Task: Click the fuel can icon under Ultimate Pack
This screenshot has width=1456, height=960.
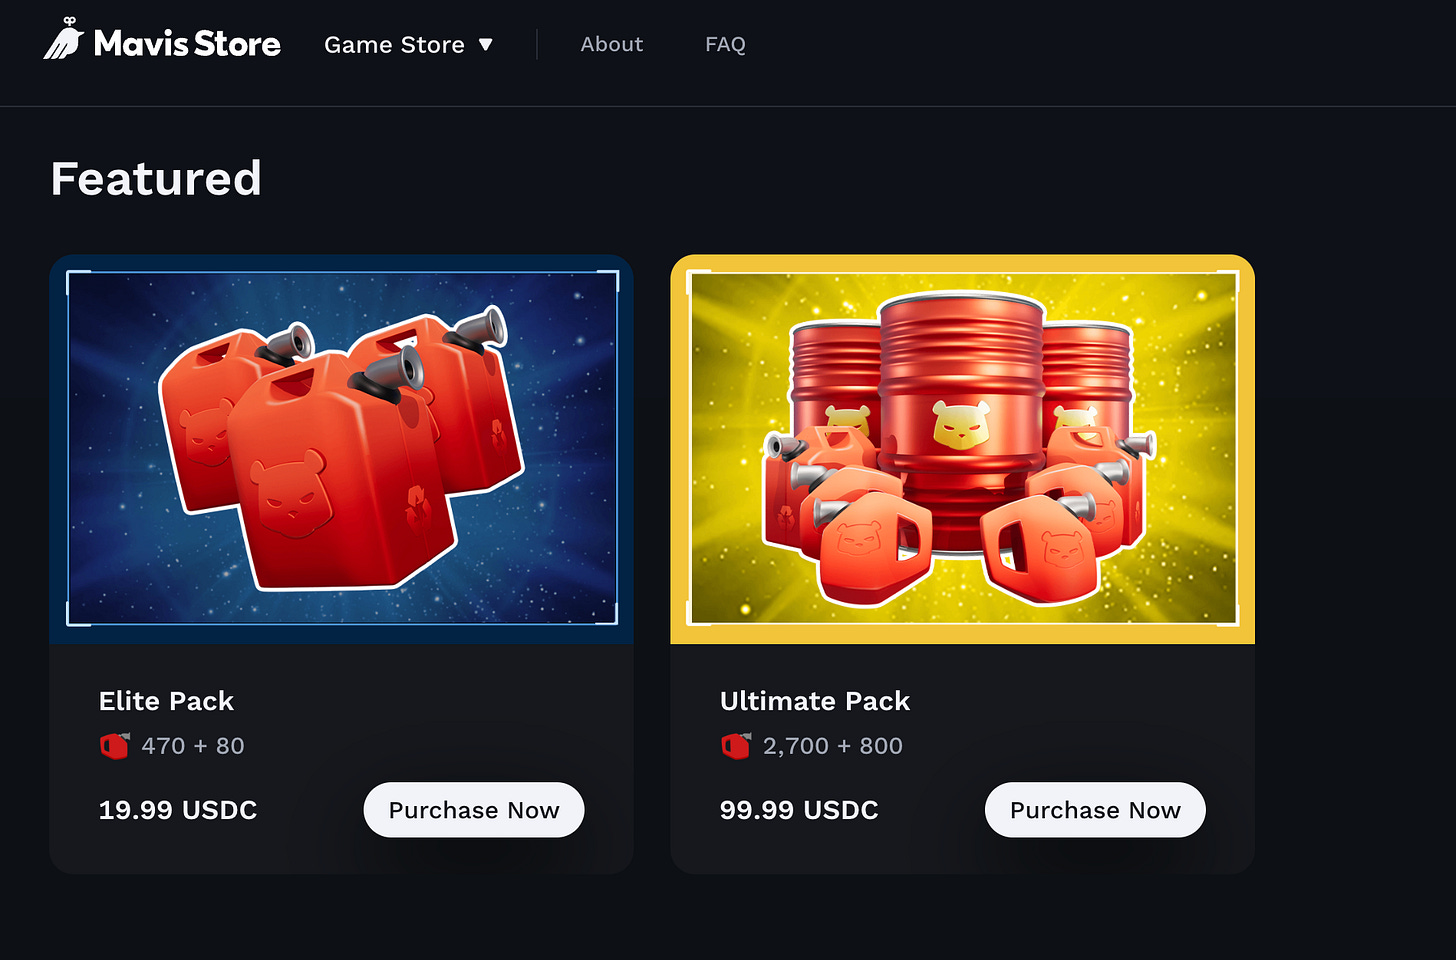Action: (736, 746)
